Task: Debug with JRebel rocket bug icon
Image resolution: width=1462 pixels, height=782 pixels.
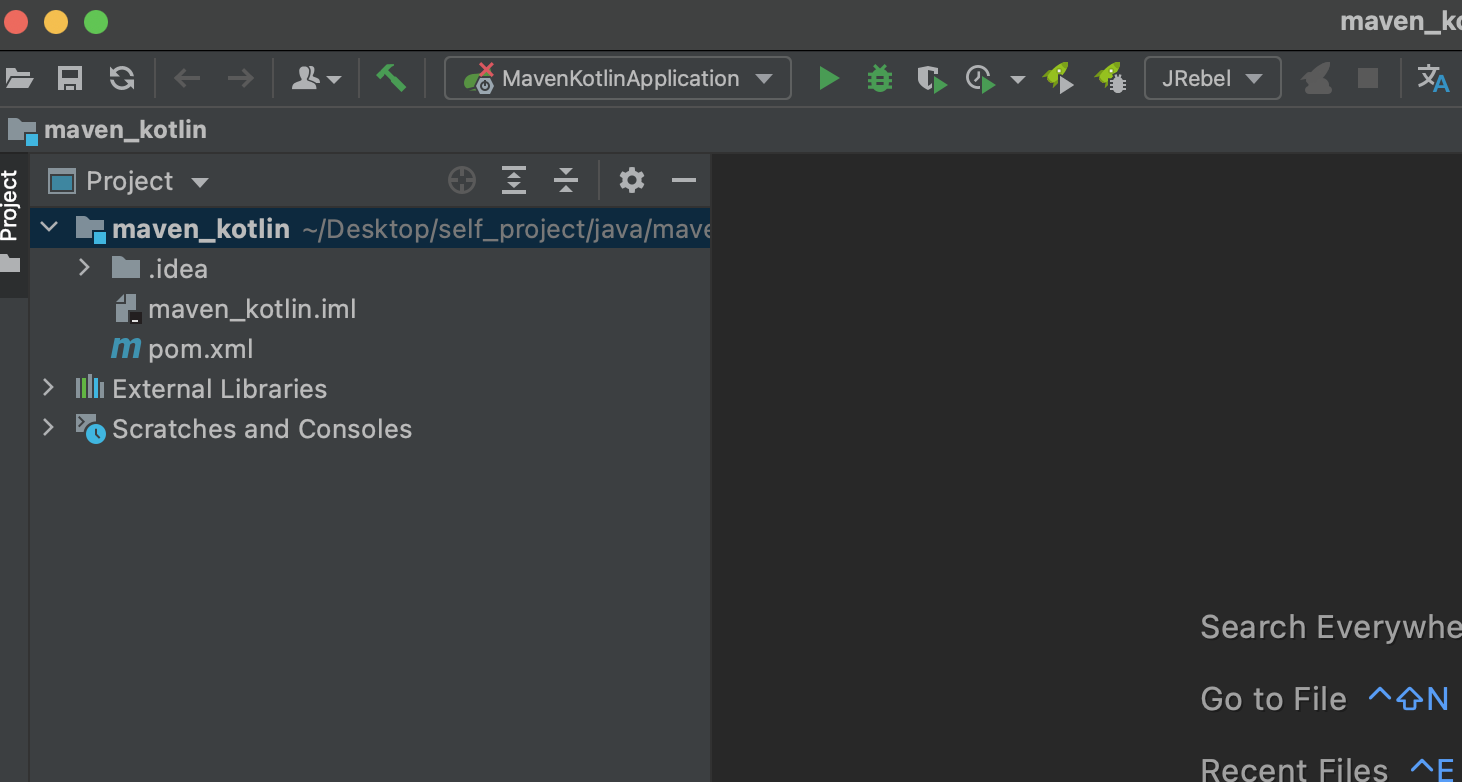Action: [x=1110, y=79]
